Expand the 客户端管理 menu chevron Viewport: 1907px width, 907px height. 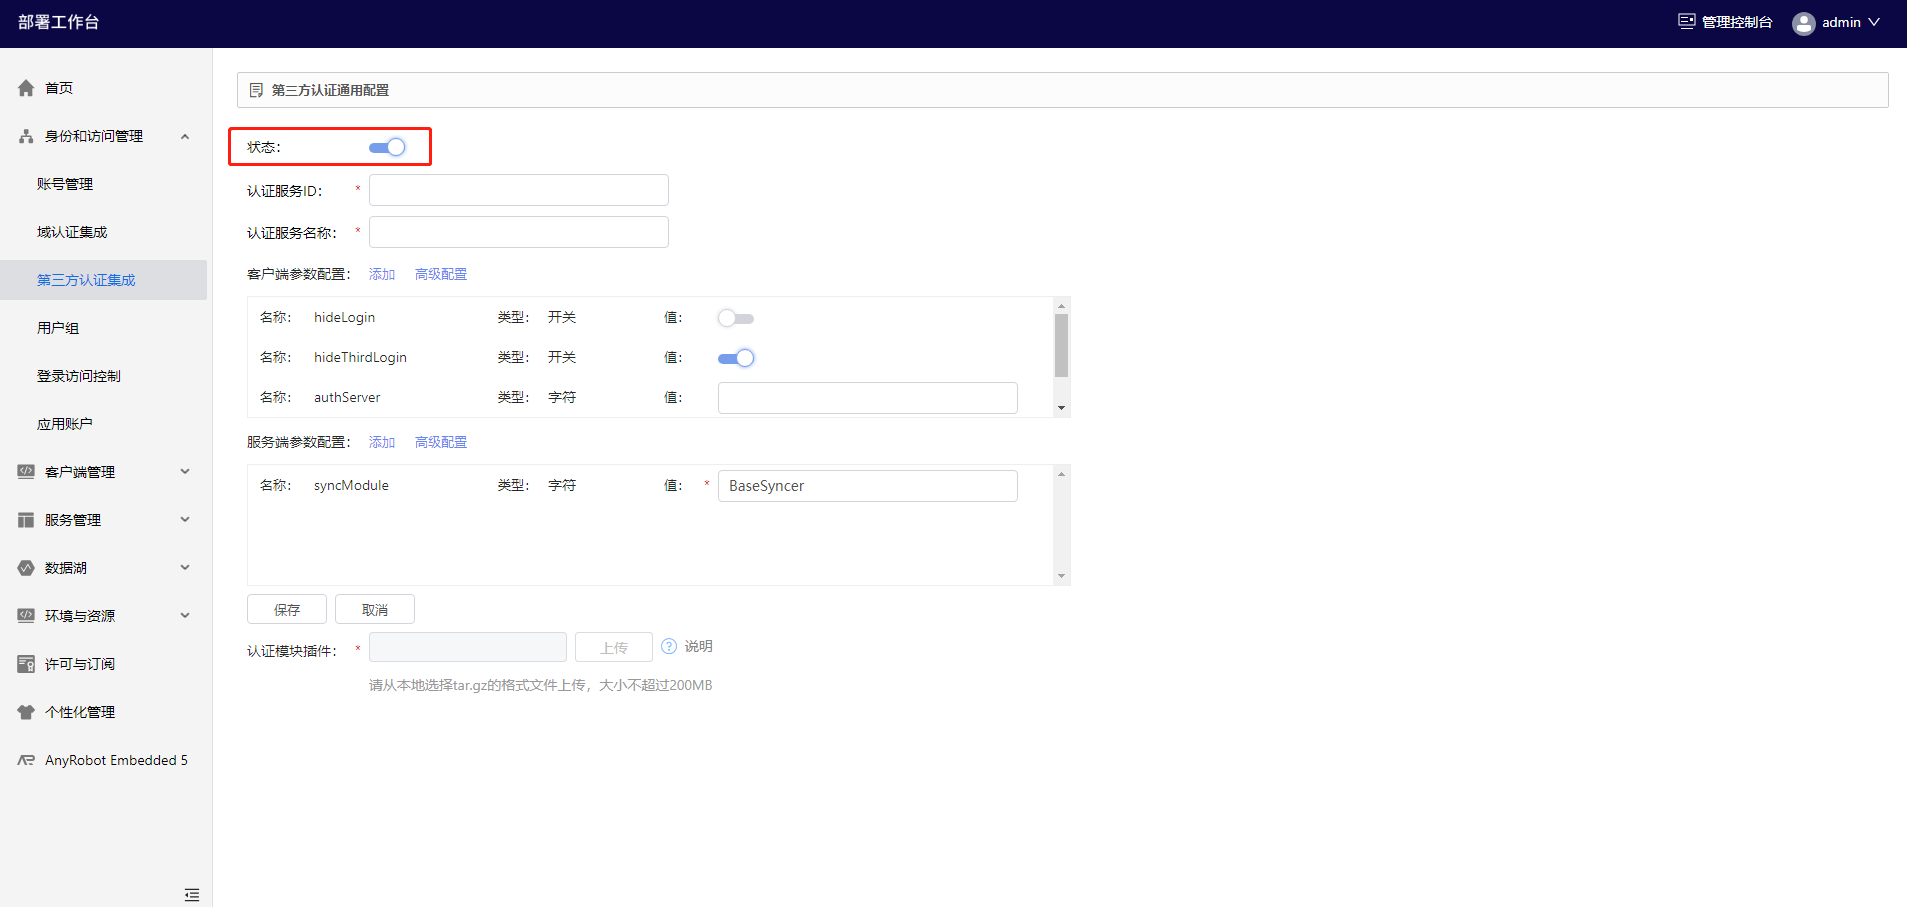click(x=185, y=471)
